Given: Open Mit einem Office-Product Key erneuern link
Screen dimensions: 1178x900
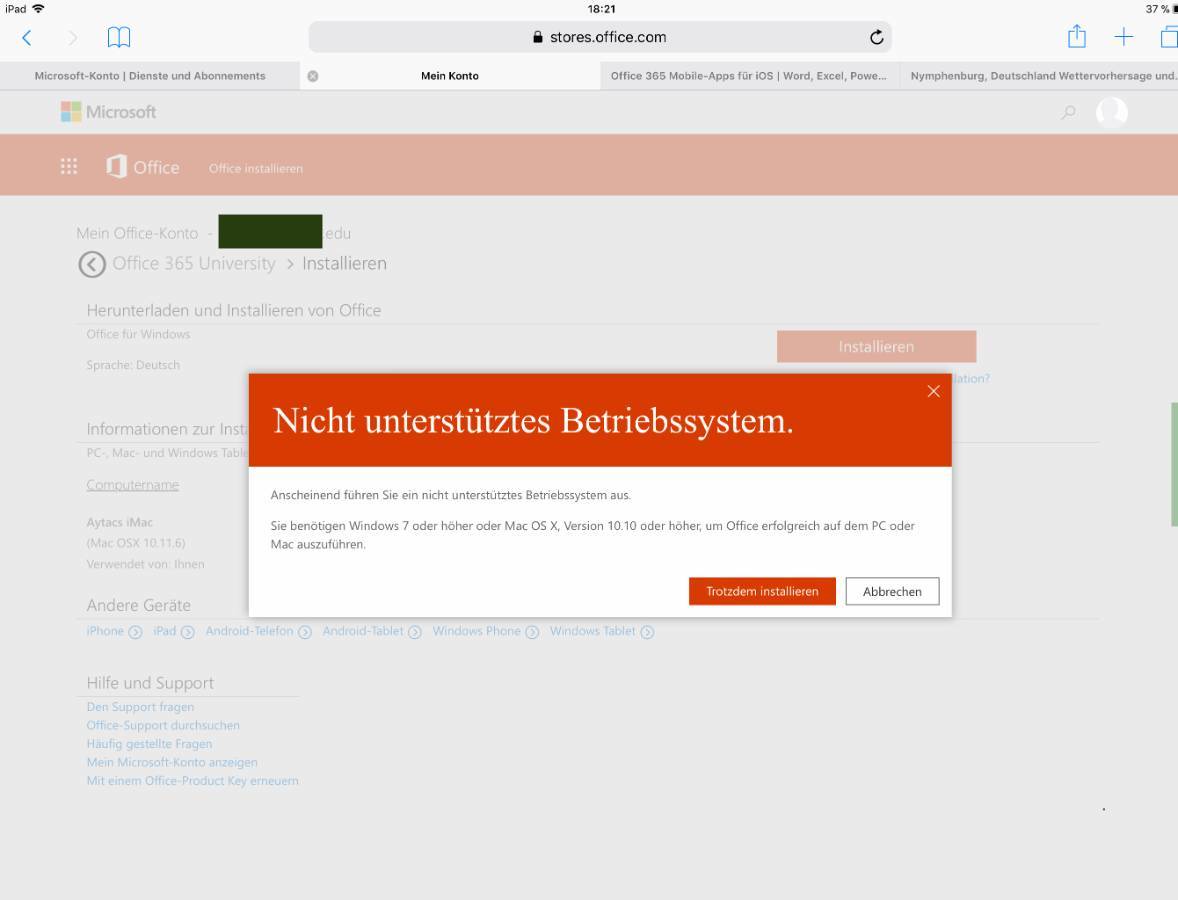Looking at the screenshot, I should (192, 781).
